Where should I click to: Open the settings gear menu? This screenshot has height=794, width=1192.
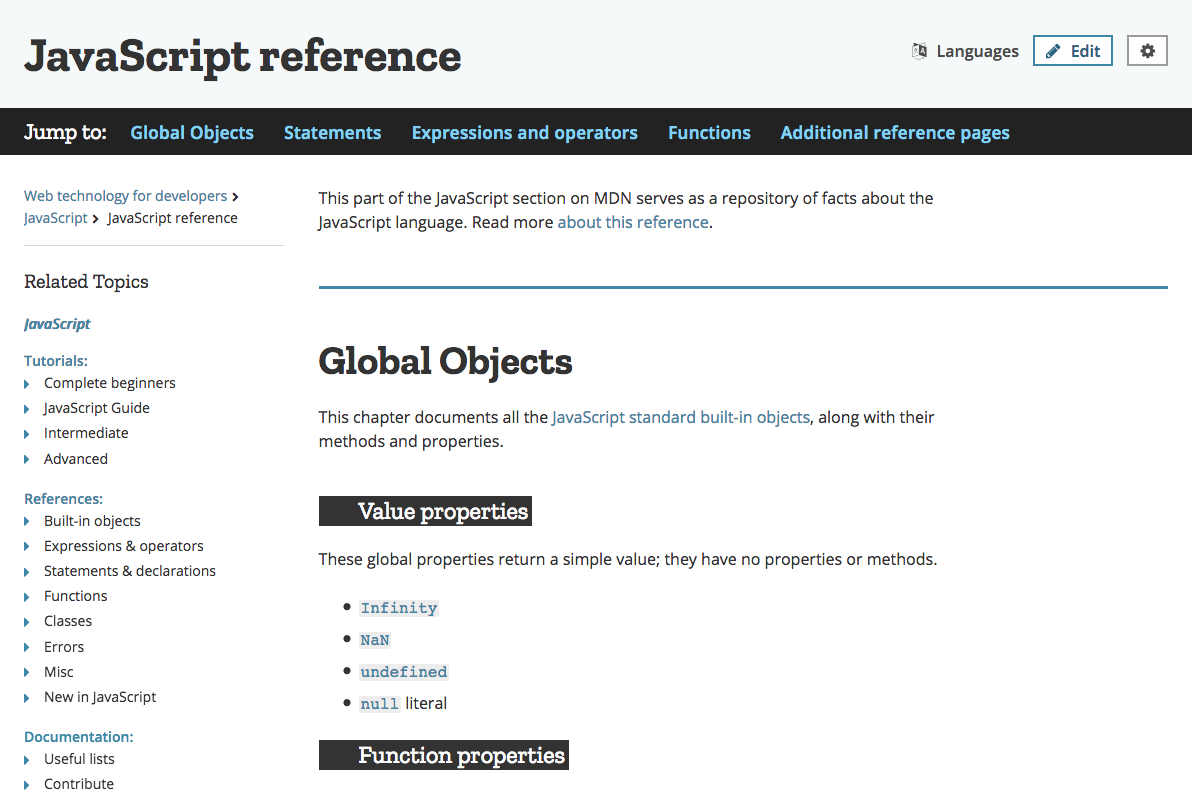pyautogui.click(x=1147, y=51)
